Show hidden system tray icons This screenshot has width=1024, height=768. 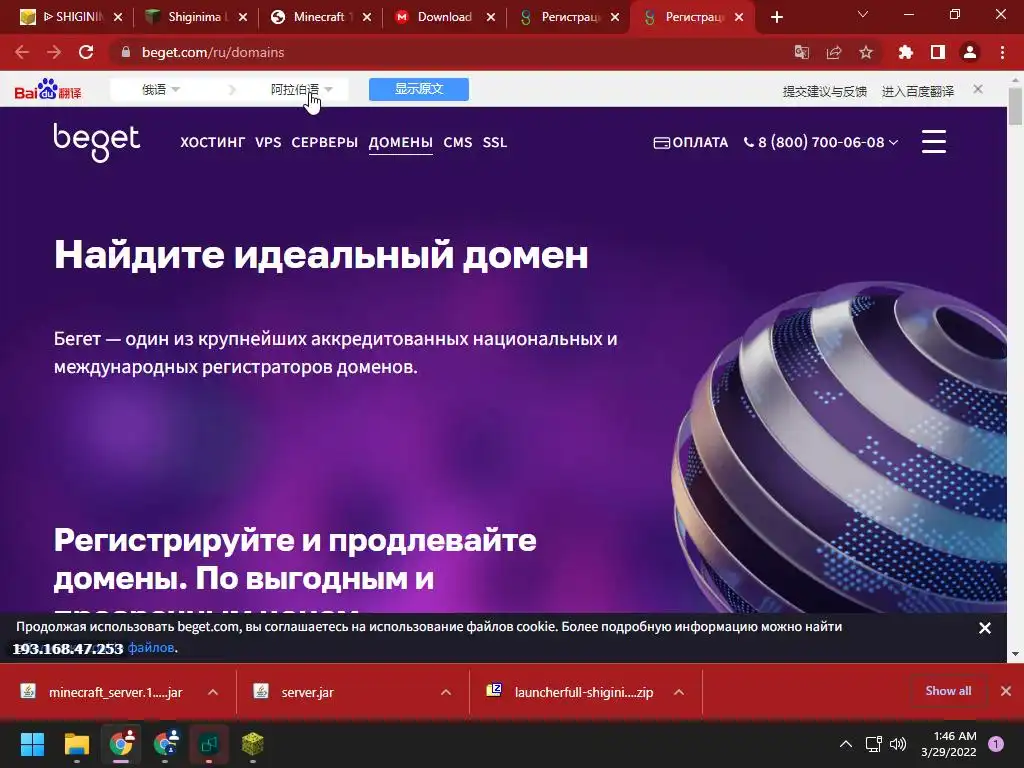(846, 744)
